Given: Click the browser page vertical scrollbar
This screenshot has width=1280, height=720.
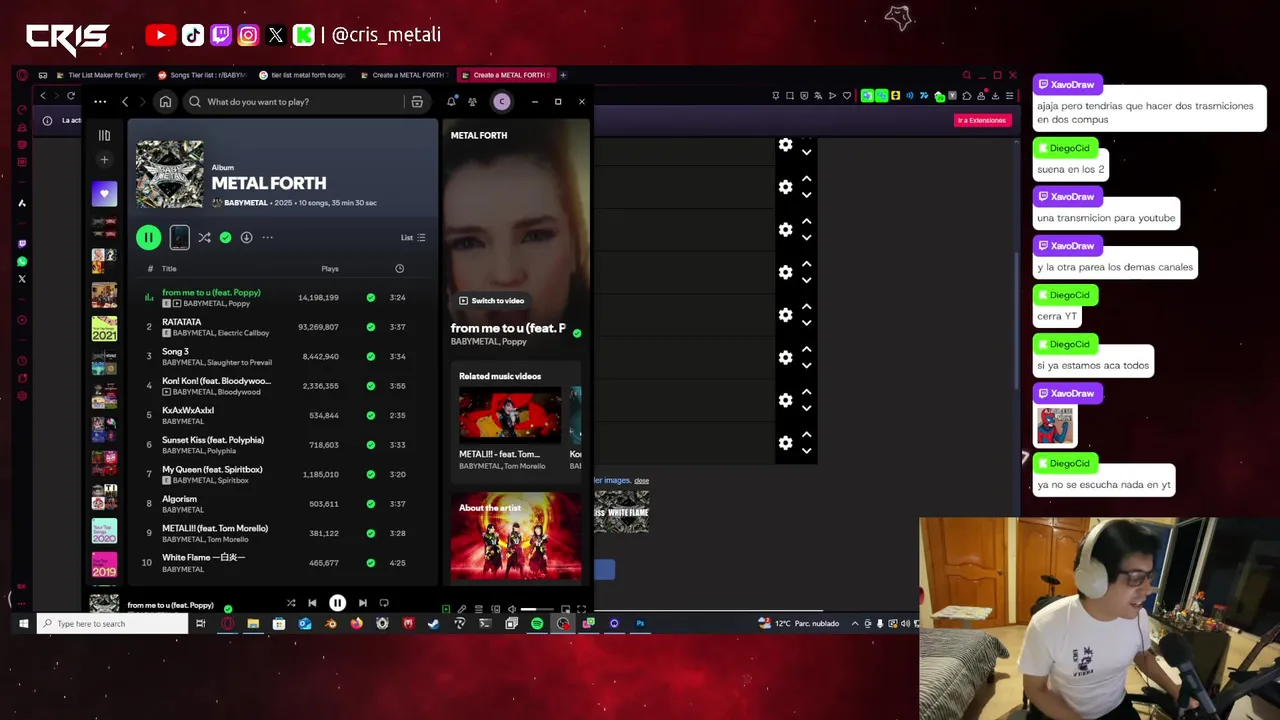Looking at the screenshot, I should pyautogui.click(x=1016, y=320).
